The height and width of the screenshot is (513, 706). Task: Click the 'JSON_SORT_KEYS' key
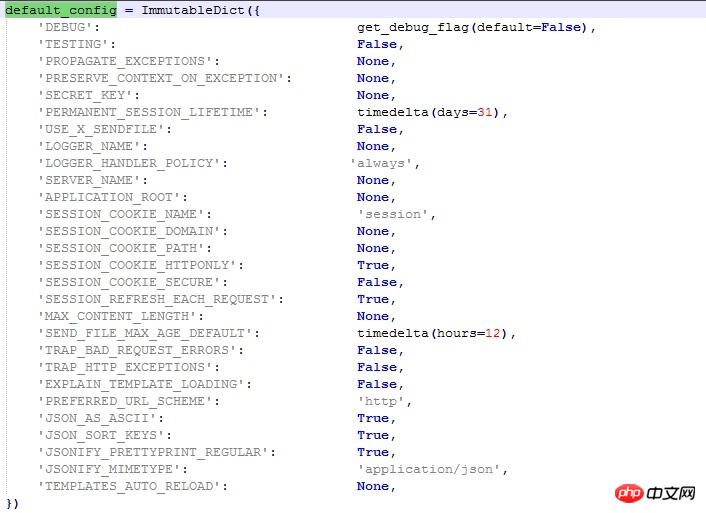click(x=101, y=436)
